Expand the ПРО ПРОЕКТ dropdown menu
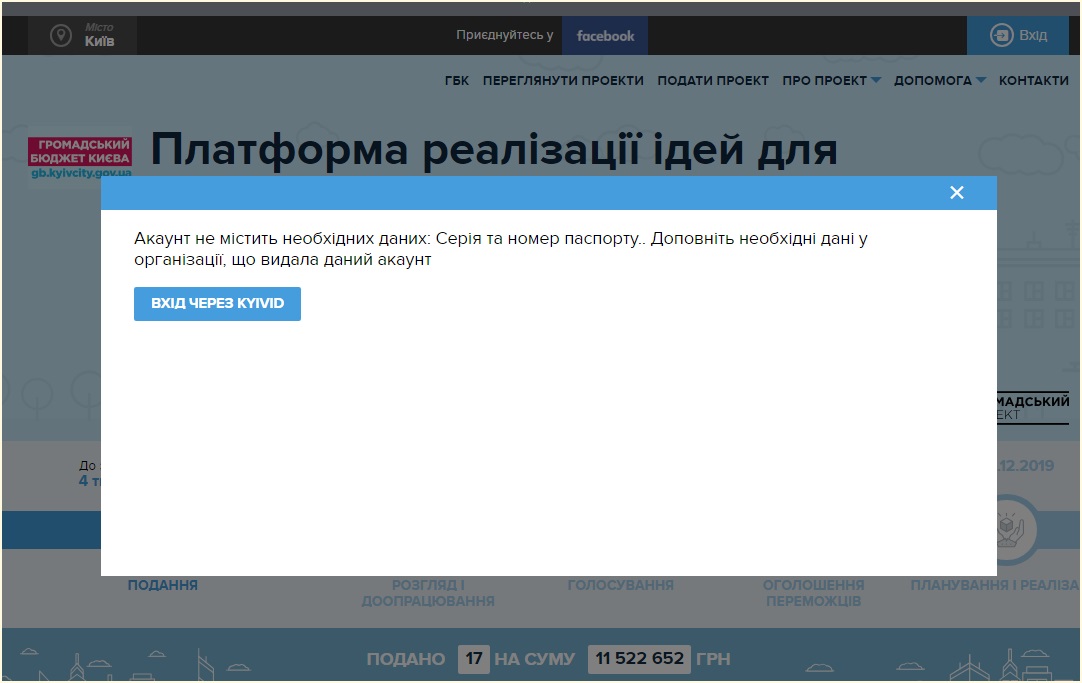 click(831, 81)
